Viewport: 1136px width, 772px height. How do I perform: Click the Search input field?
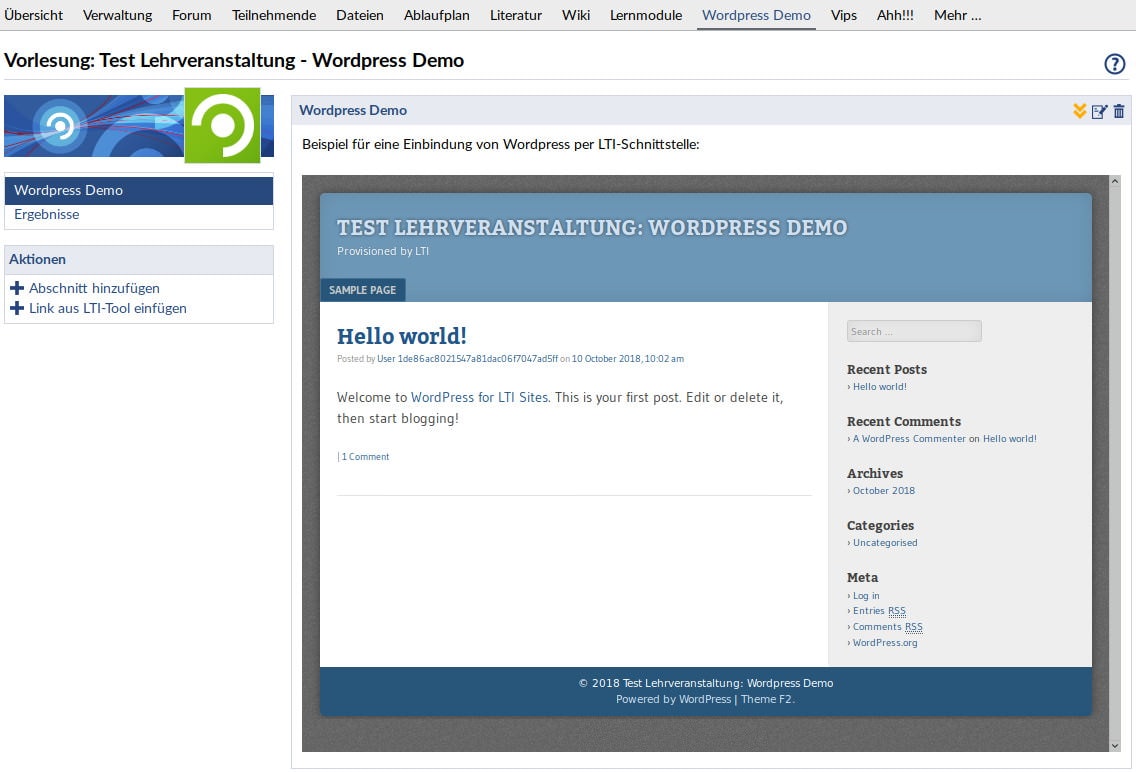pyautogui.click(x=914, y=331)
